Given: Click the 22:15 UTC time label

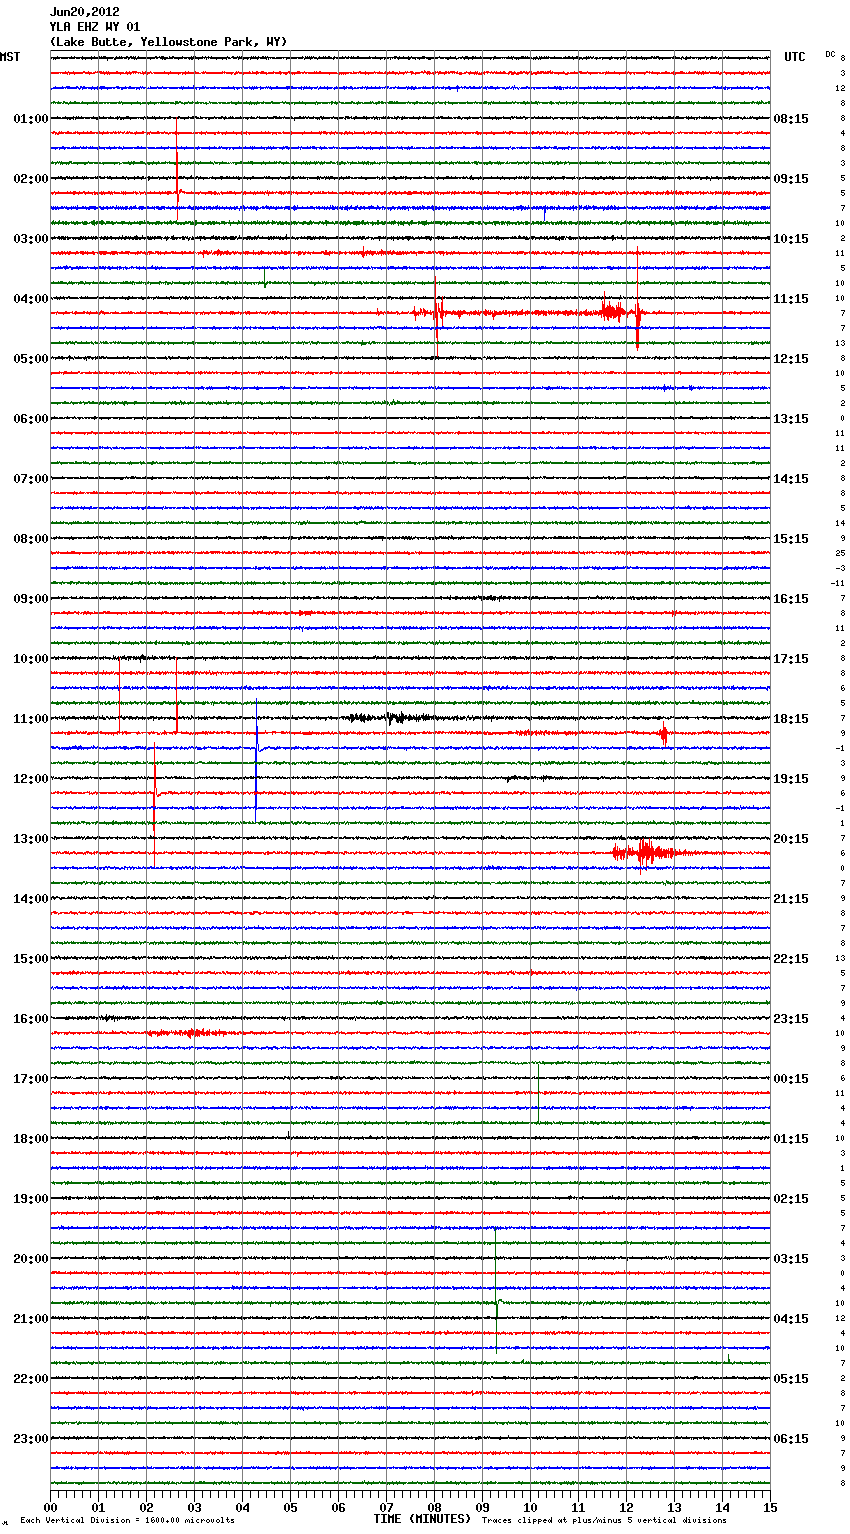Looking at the screenshot, I should click(x=791, y=959).
